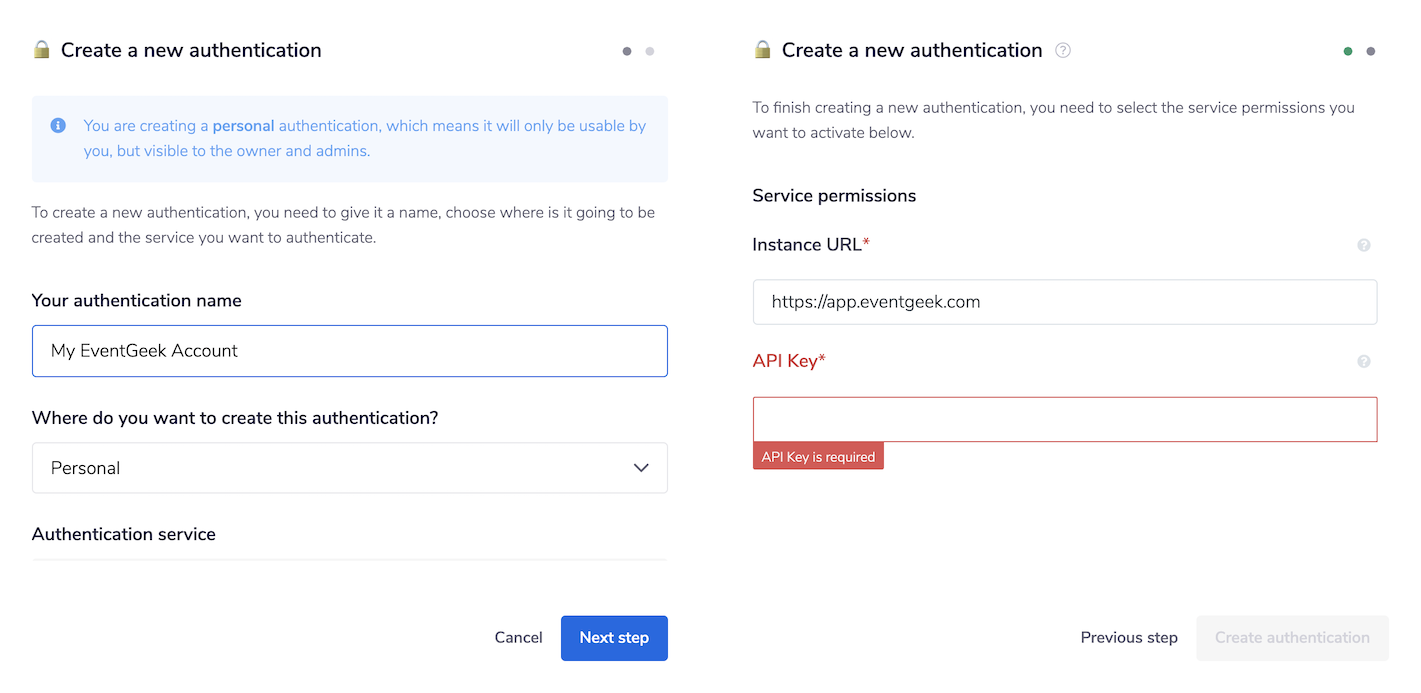The width and height of the screenshot is (1421, 693).
Task: Click the Create authentication button
Action: [1292, 637]
